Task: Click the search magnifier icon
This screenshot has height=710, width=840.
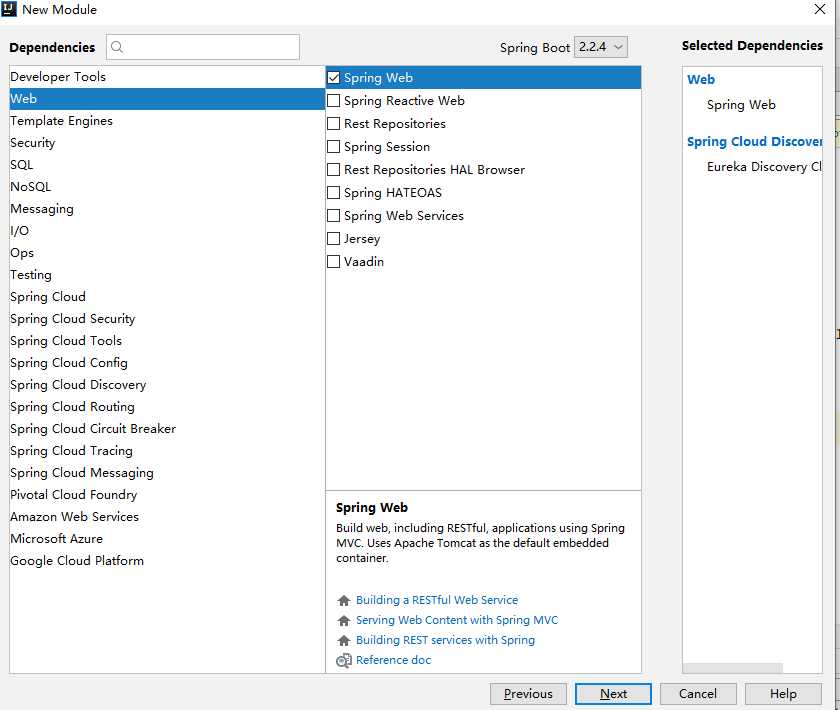Action: click(x=117, y=47)
